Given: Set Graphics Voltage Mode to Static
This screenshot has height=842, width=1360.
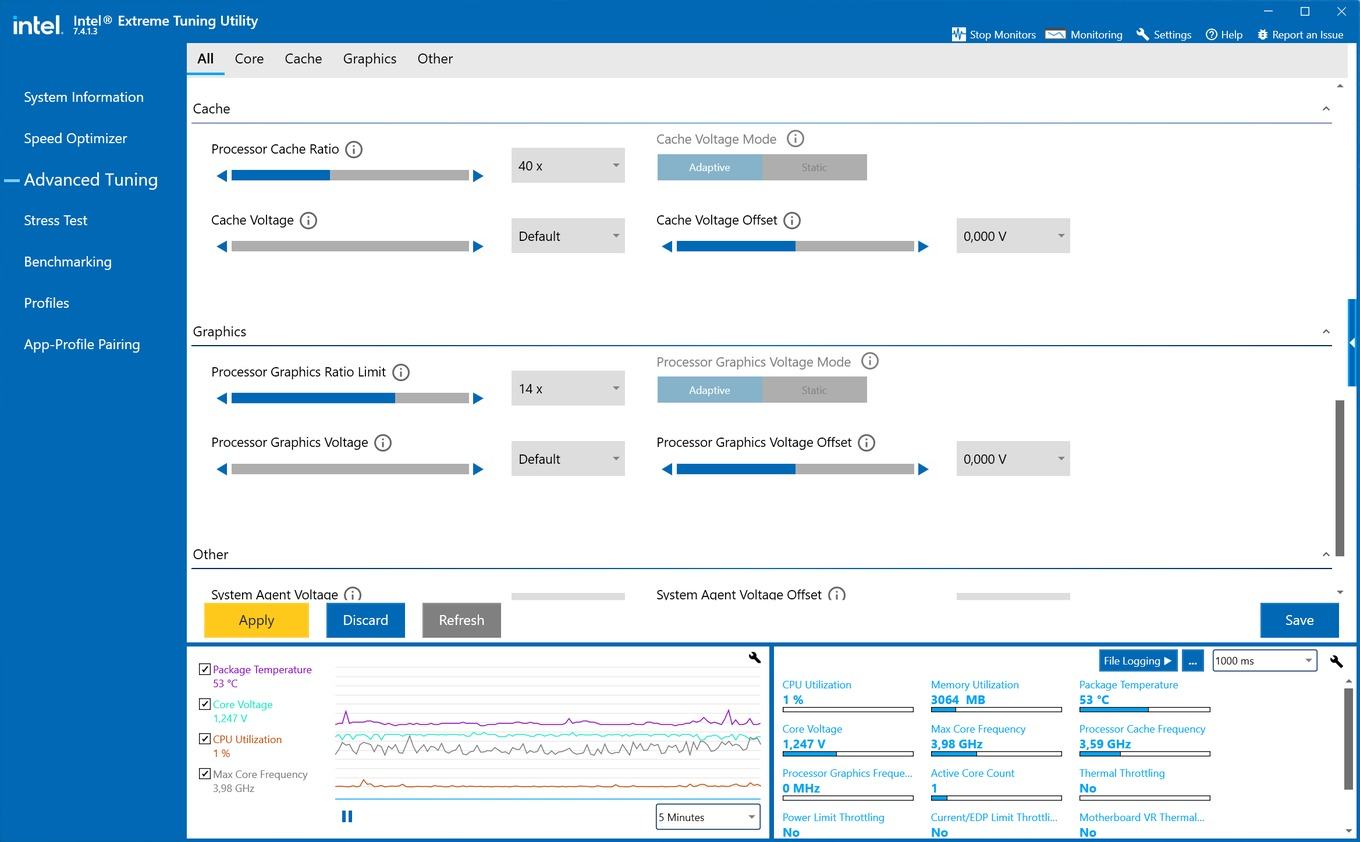Looking at the screenshot, I should (x=814, y=390).
